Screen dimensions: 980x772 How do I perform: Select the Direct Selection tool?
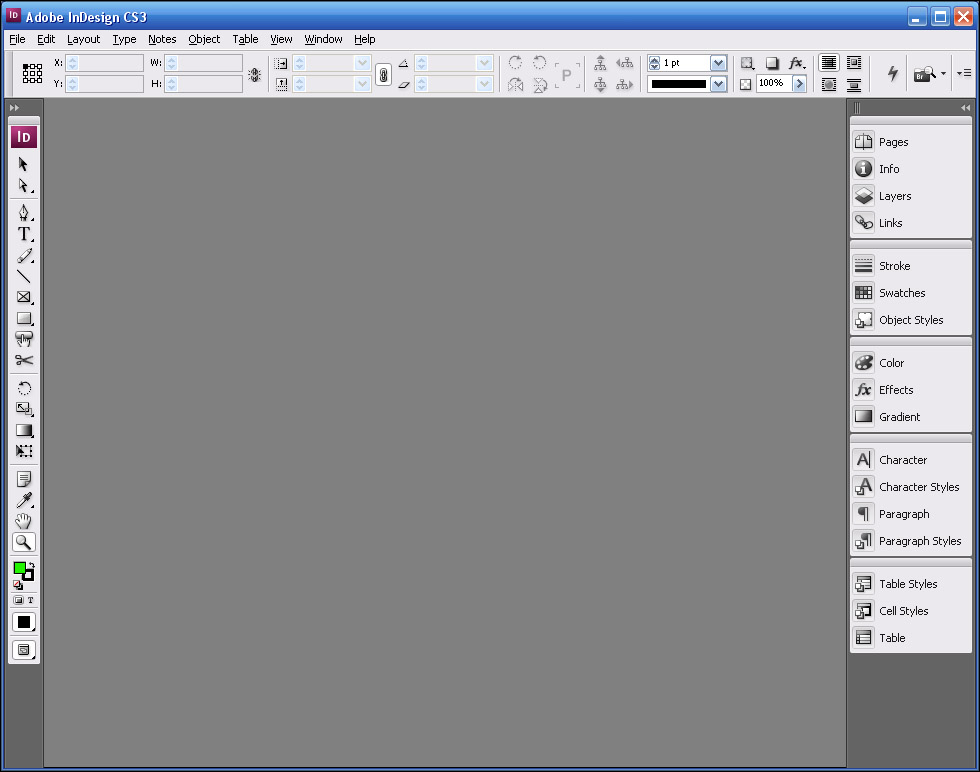click(24, 186)
